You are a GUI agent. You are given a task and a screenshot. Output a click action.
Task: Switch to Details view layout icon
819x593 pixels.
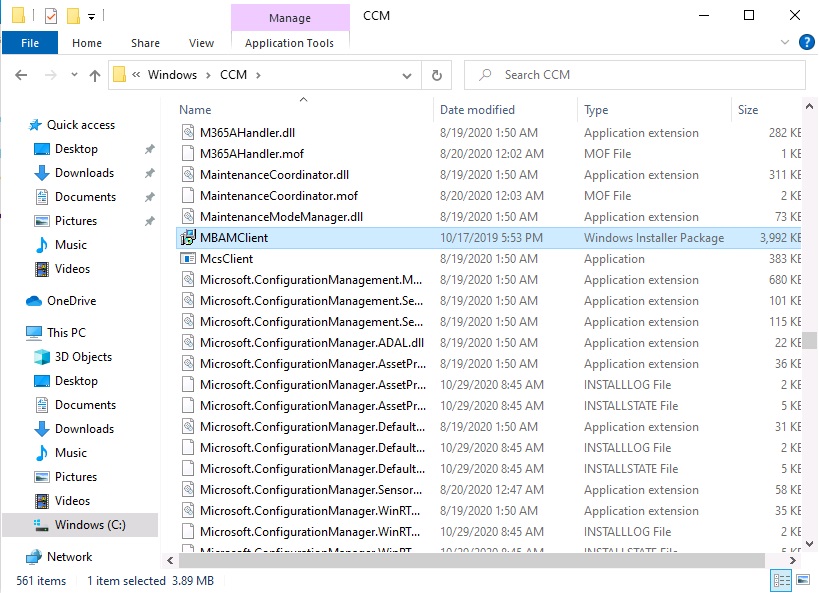(781, 580)
